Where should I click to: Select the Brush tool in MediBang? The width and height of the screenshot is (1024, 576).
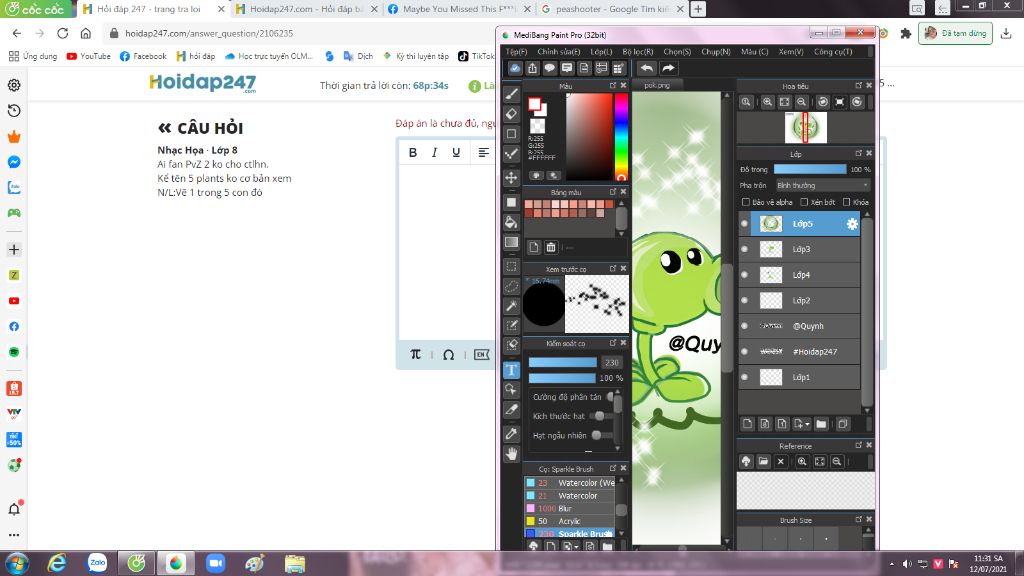pyautogui.click(x=512, y=94)
